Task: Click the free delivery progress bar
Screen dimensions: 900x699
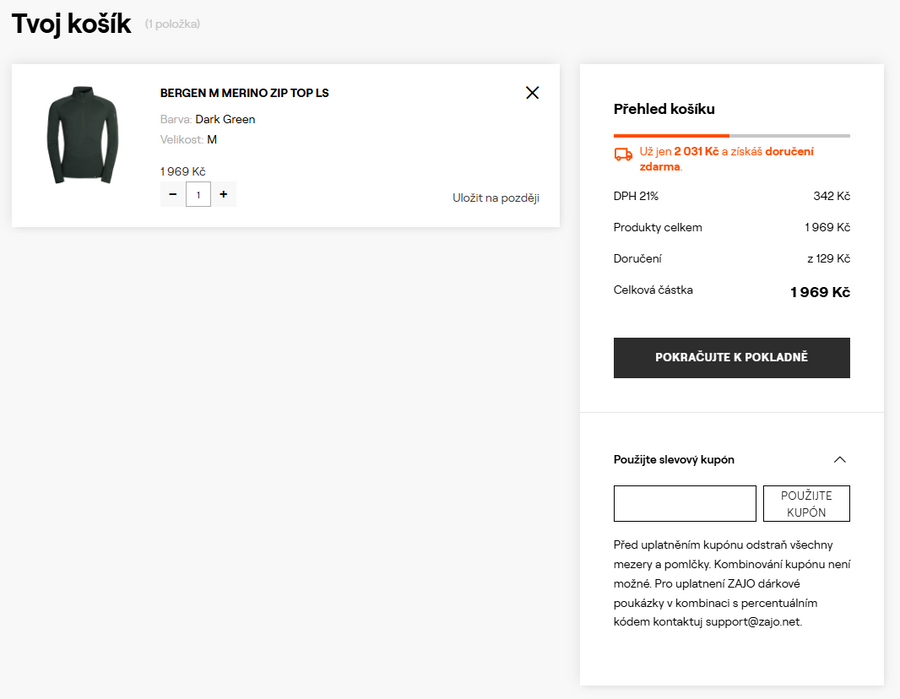Action: 731,135
